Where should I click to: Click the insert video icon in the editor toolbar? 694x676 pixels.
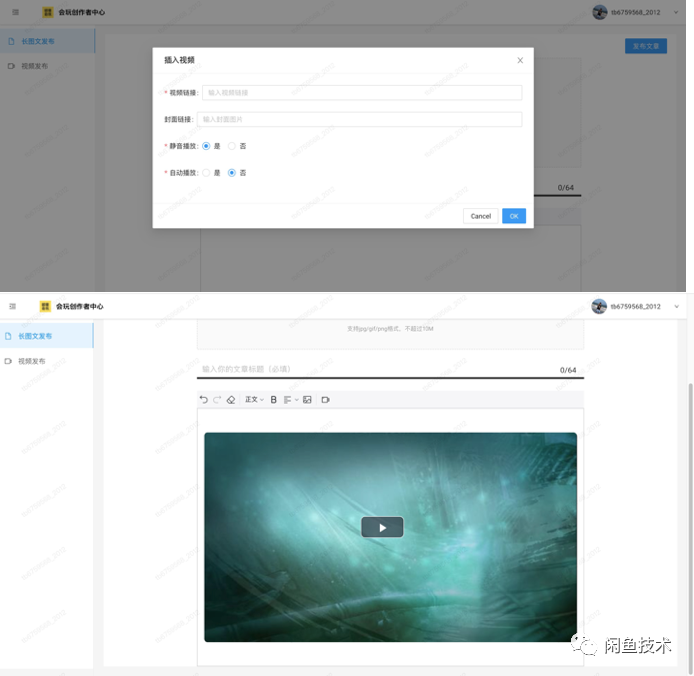325,400
